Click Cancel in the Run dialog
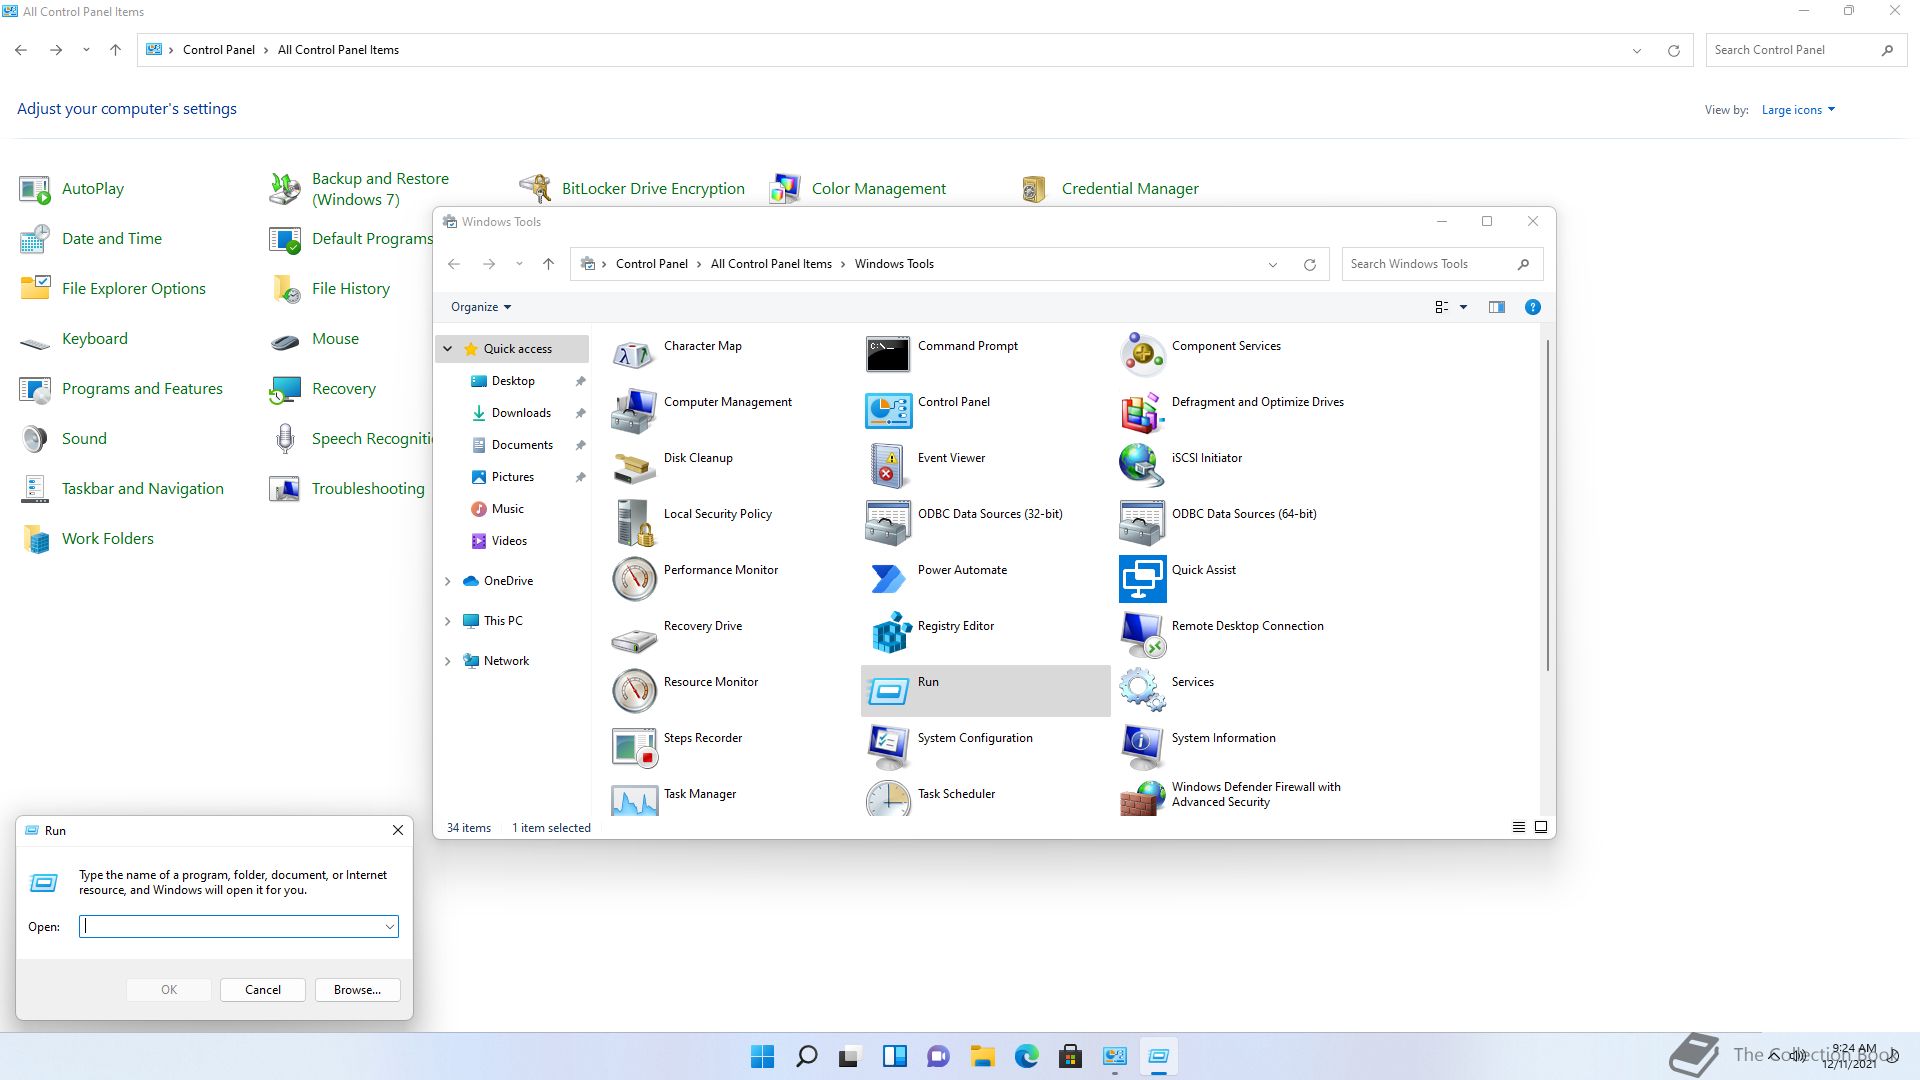Viewport: 1920px width, 1080px height. 263,990
